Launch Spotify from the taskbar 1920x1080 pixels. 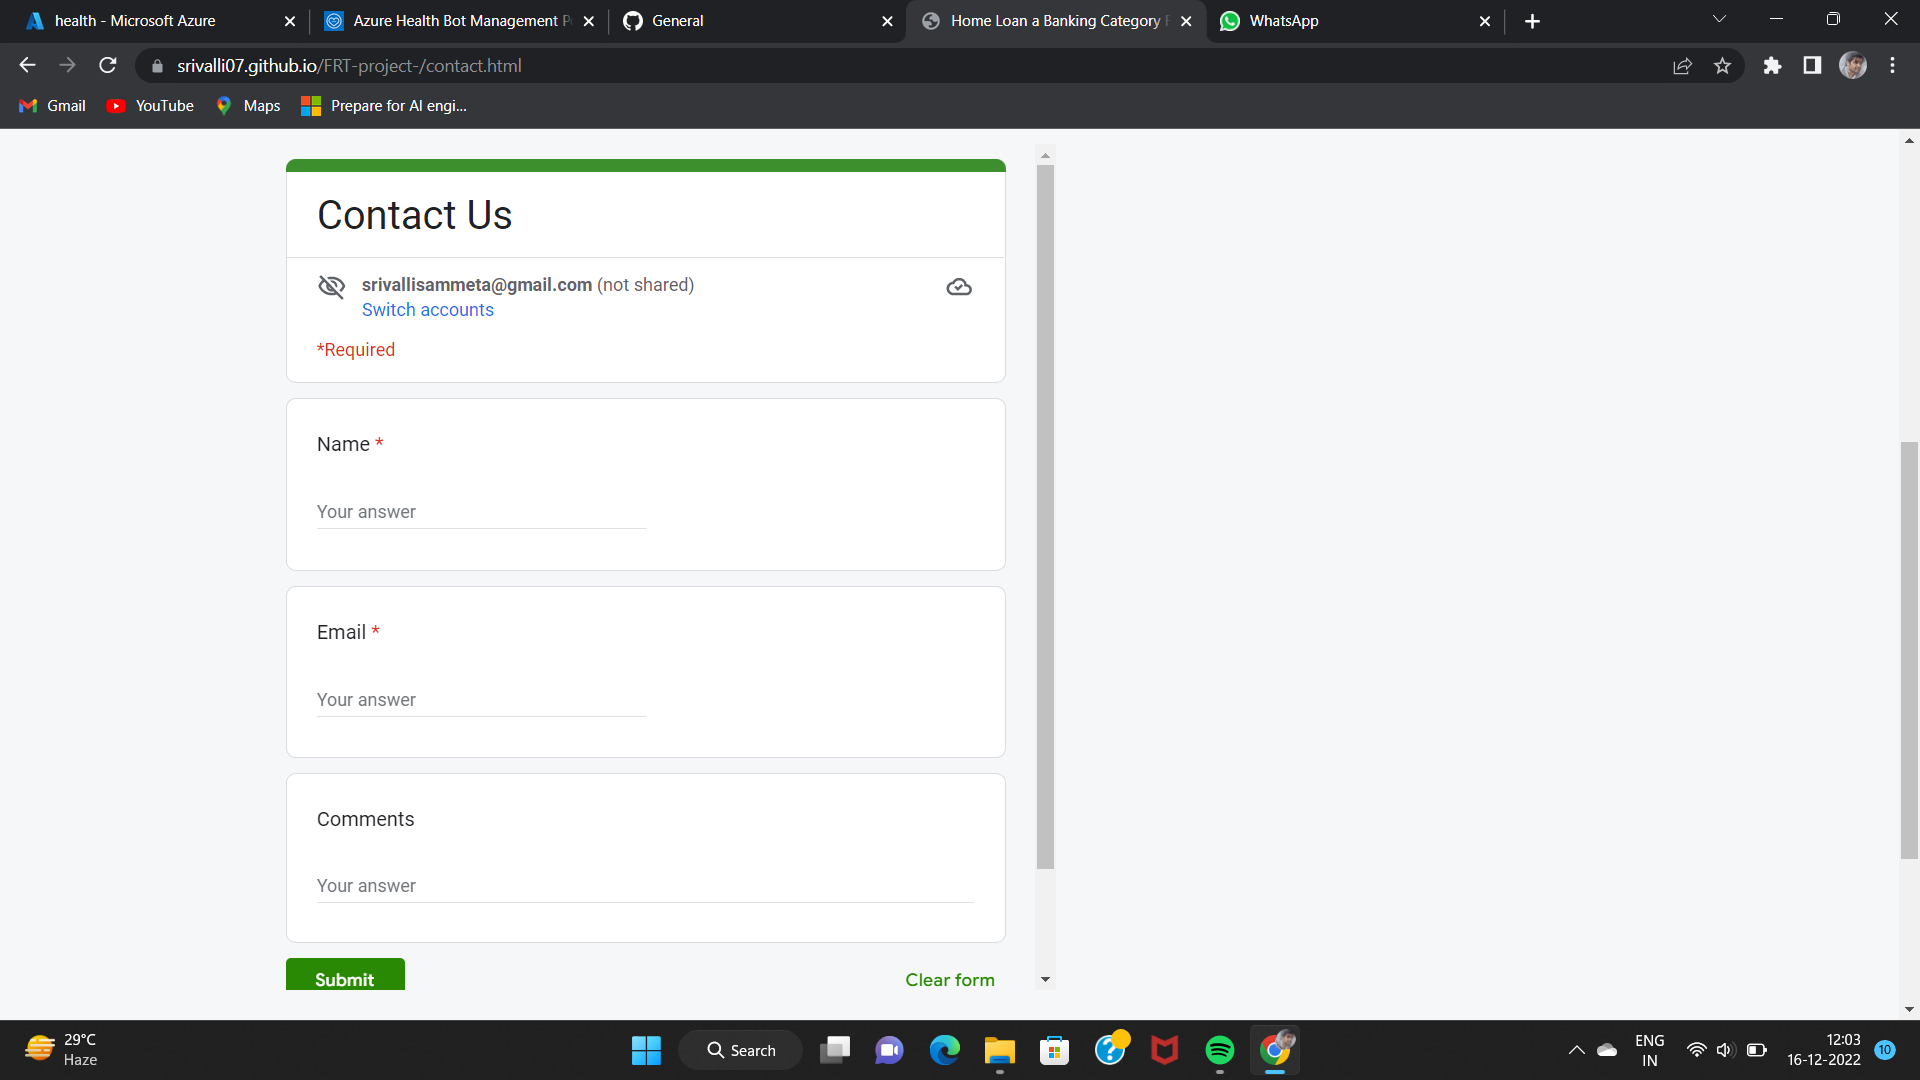(1219, 1050)
